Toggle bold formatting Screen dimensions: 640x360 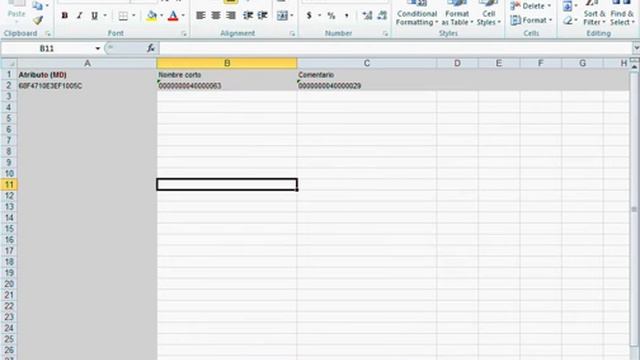click(x=64, y=16)
